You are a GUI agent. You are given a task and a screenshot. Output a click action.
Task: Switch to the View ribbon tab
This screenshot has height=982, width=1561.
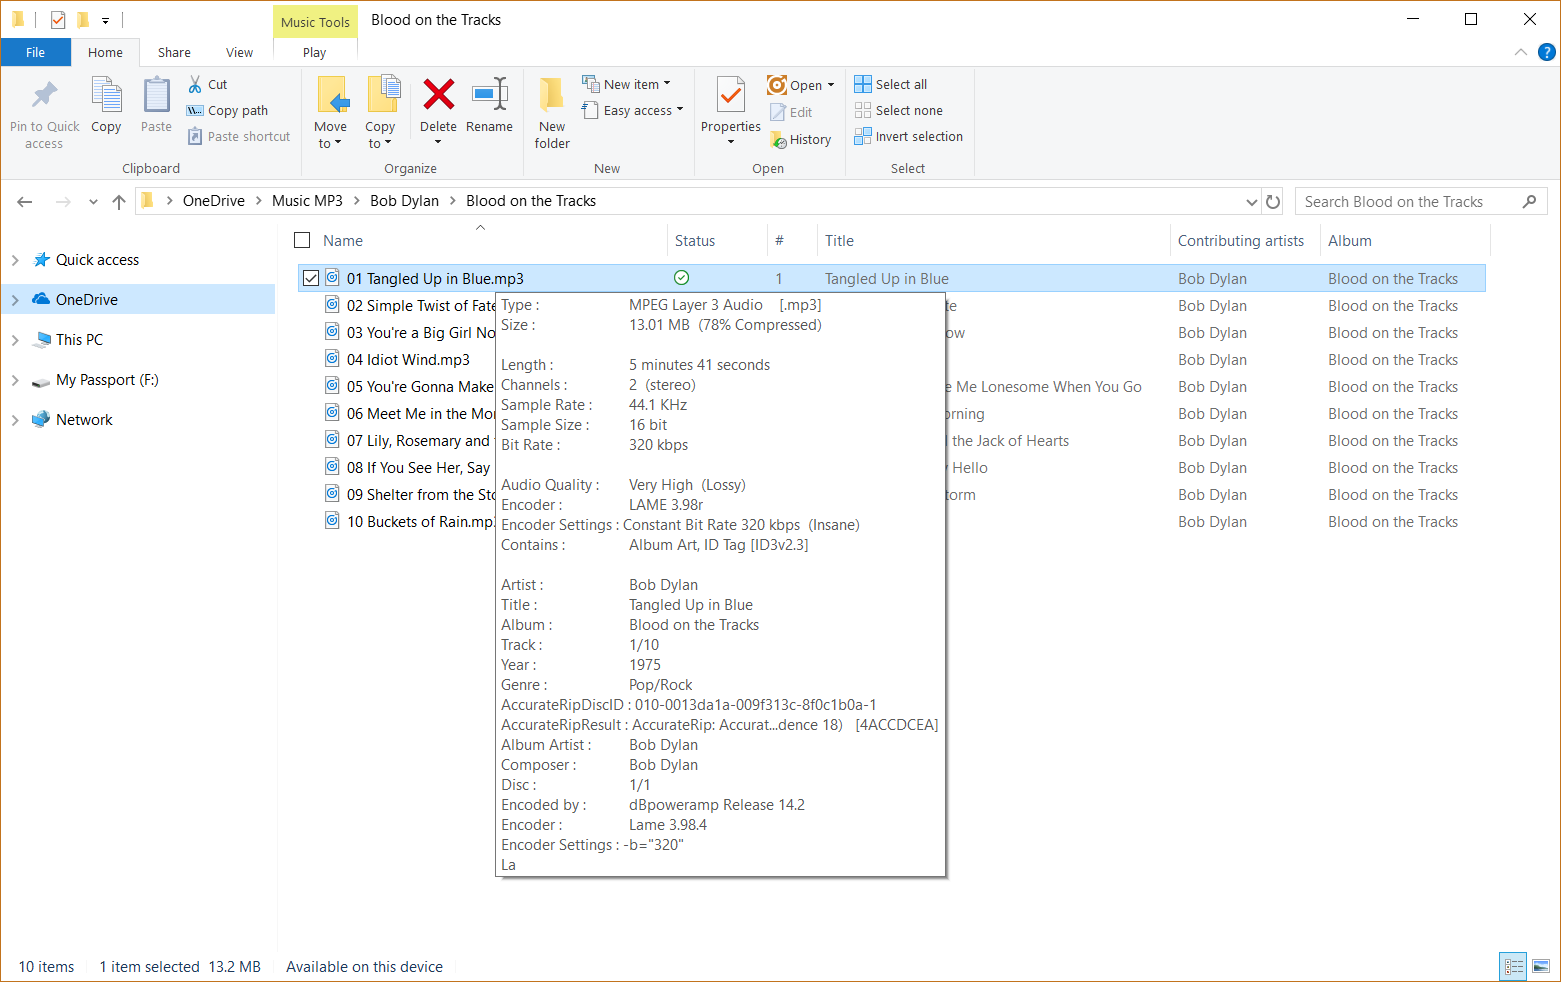click(239, 52)
